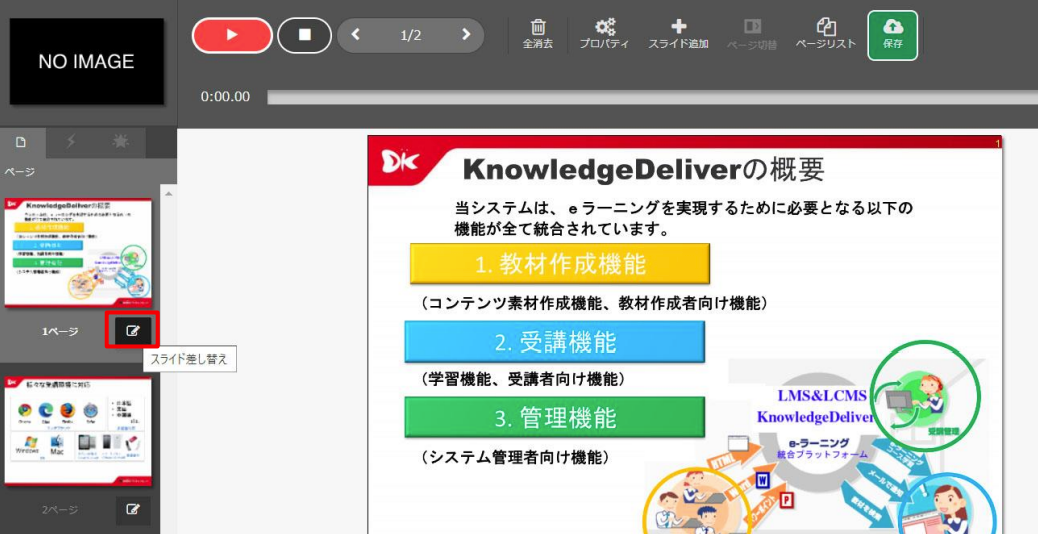Select page 2 slide thumbnail
Viewport: 1038px width, 534px height.
[x=78, y=431]
